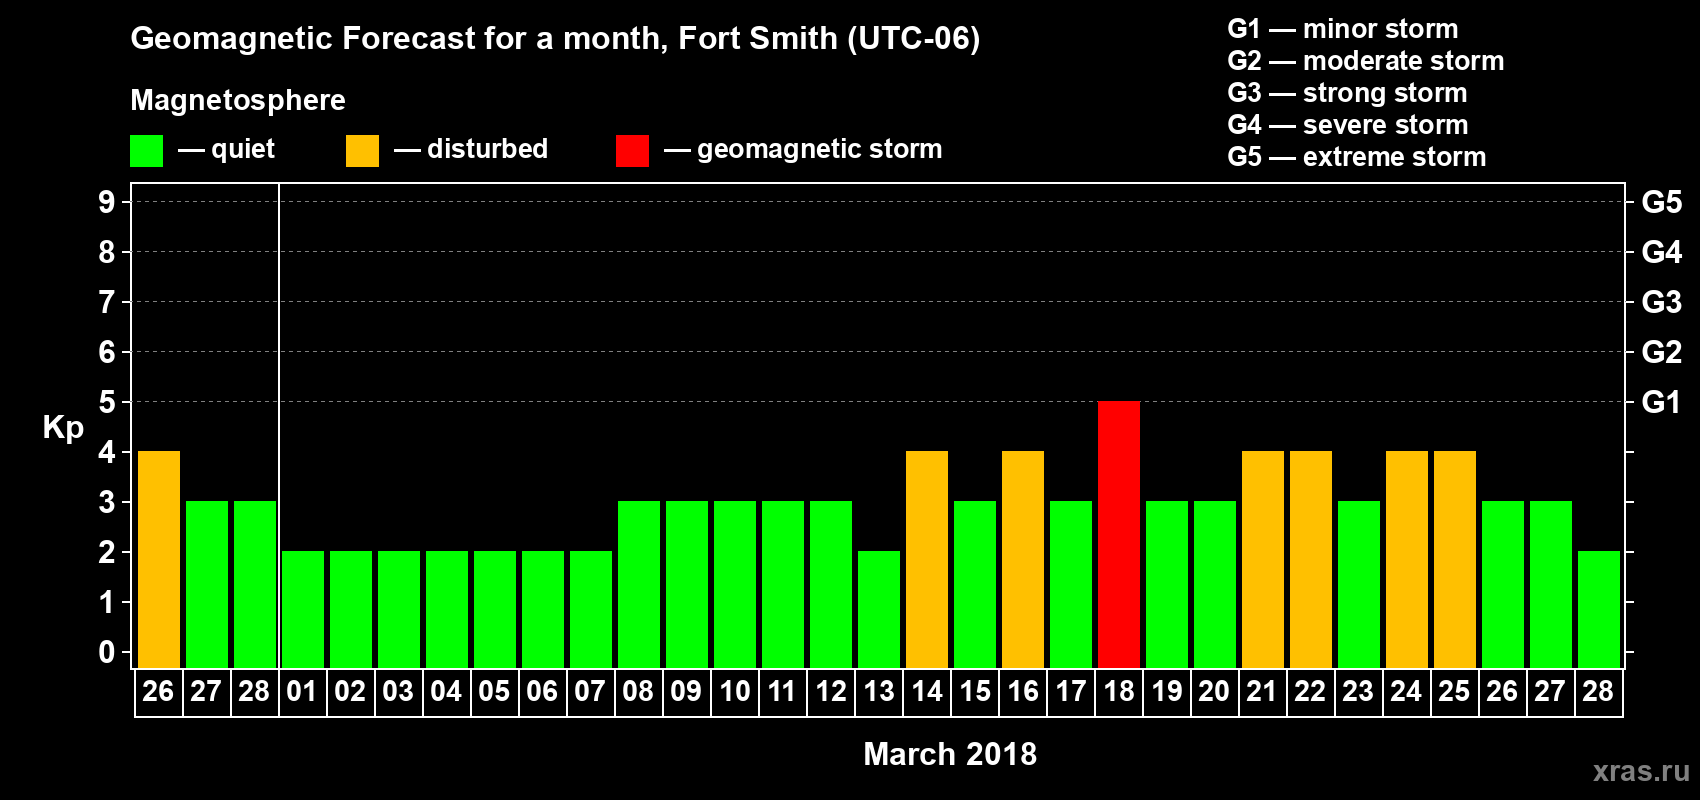This screenshot has height=800, width=1700.
Task: Click the Kp value 3 on the y-axis
Action: [107, 502]
